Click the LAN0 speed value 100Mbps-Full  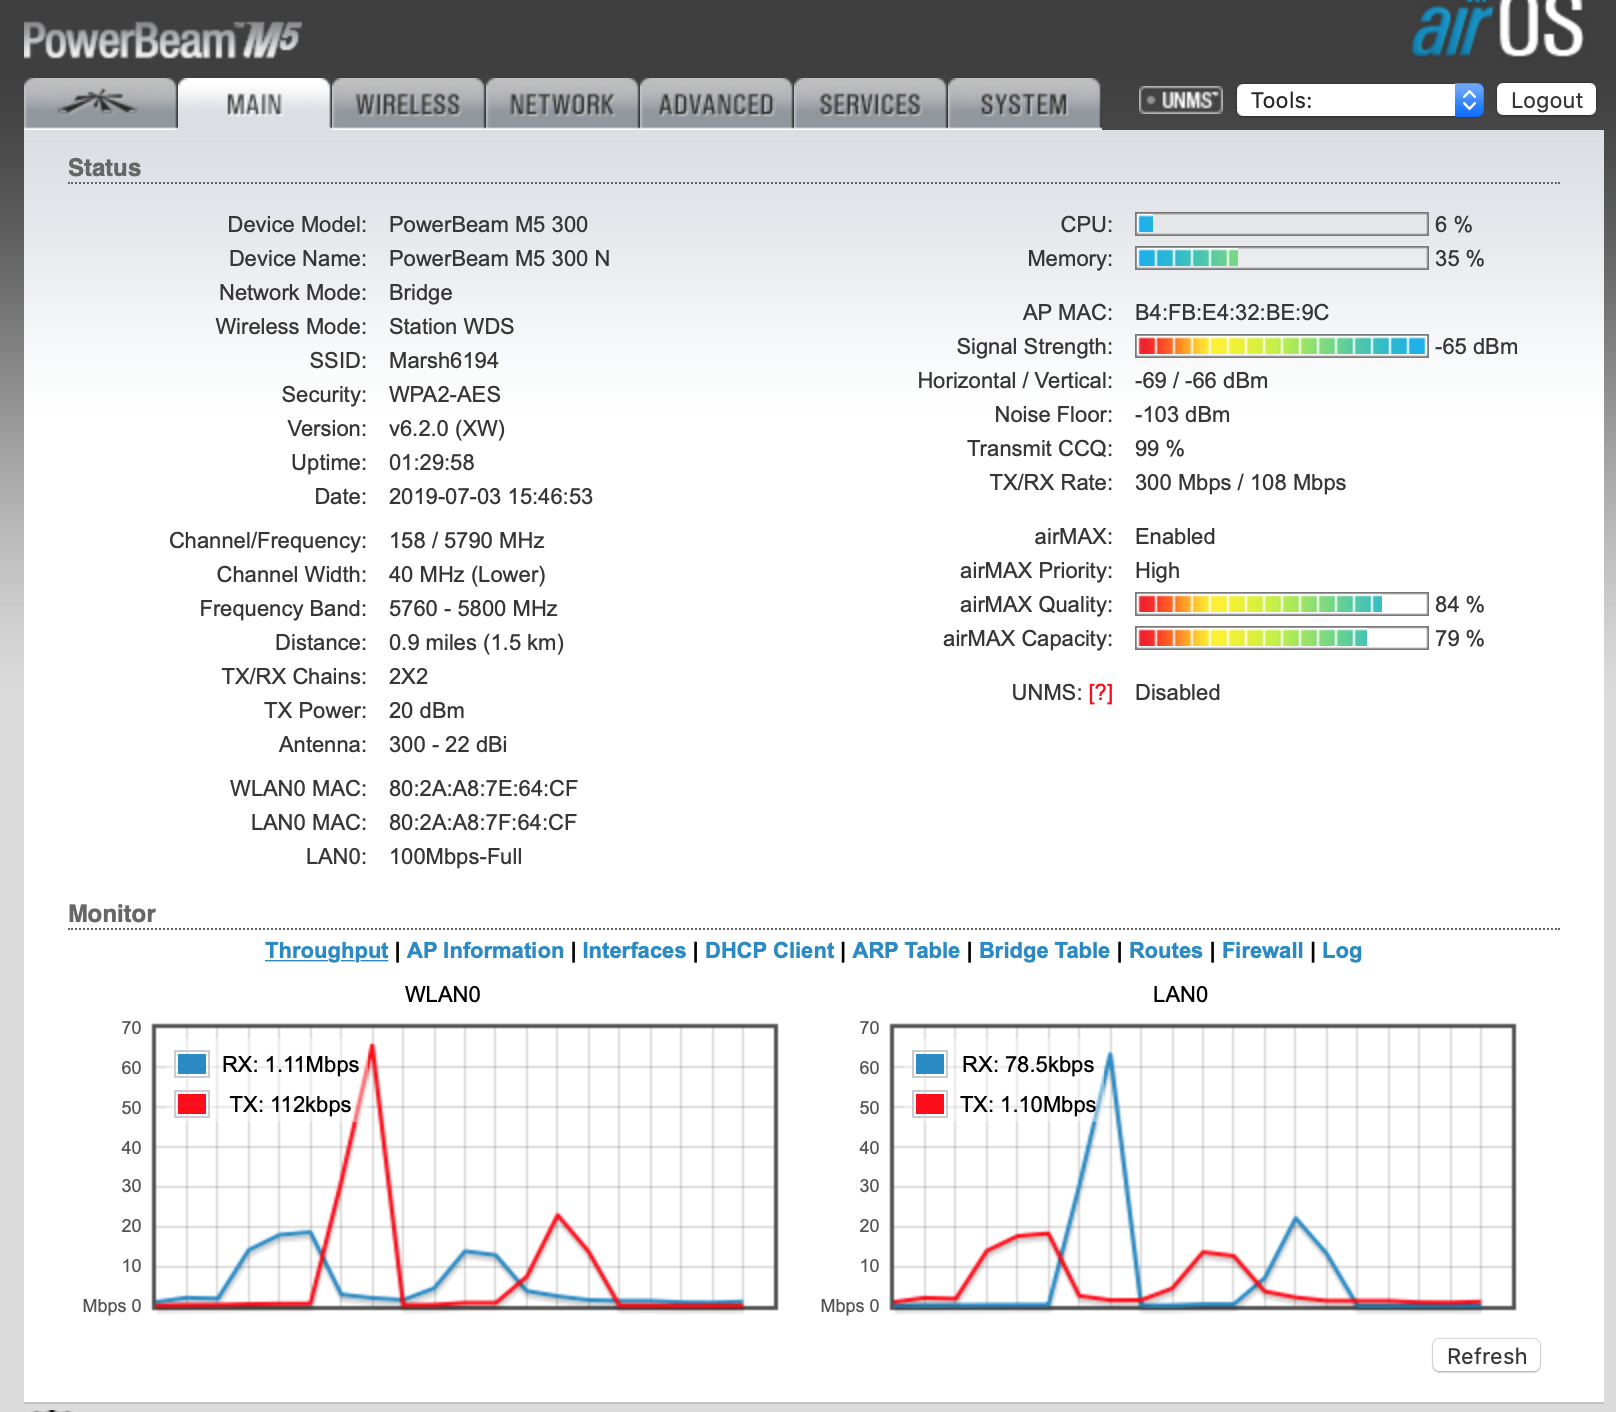pos(456,857)
